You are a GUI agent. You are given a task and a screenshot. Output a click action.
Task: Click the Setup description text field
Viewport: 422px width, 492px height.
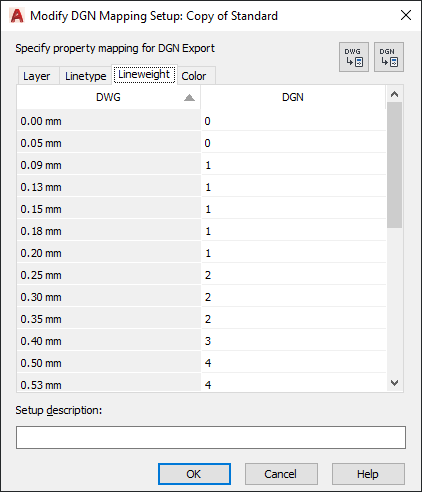click(x=211, y=437)
